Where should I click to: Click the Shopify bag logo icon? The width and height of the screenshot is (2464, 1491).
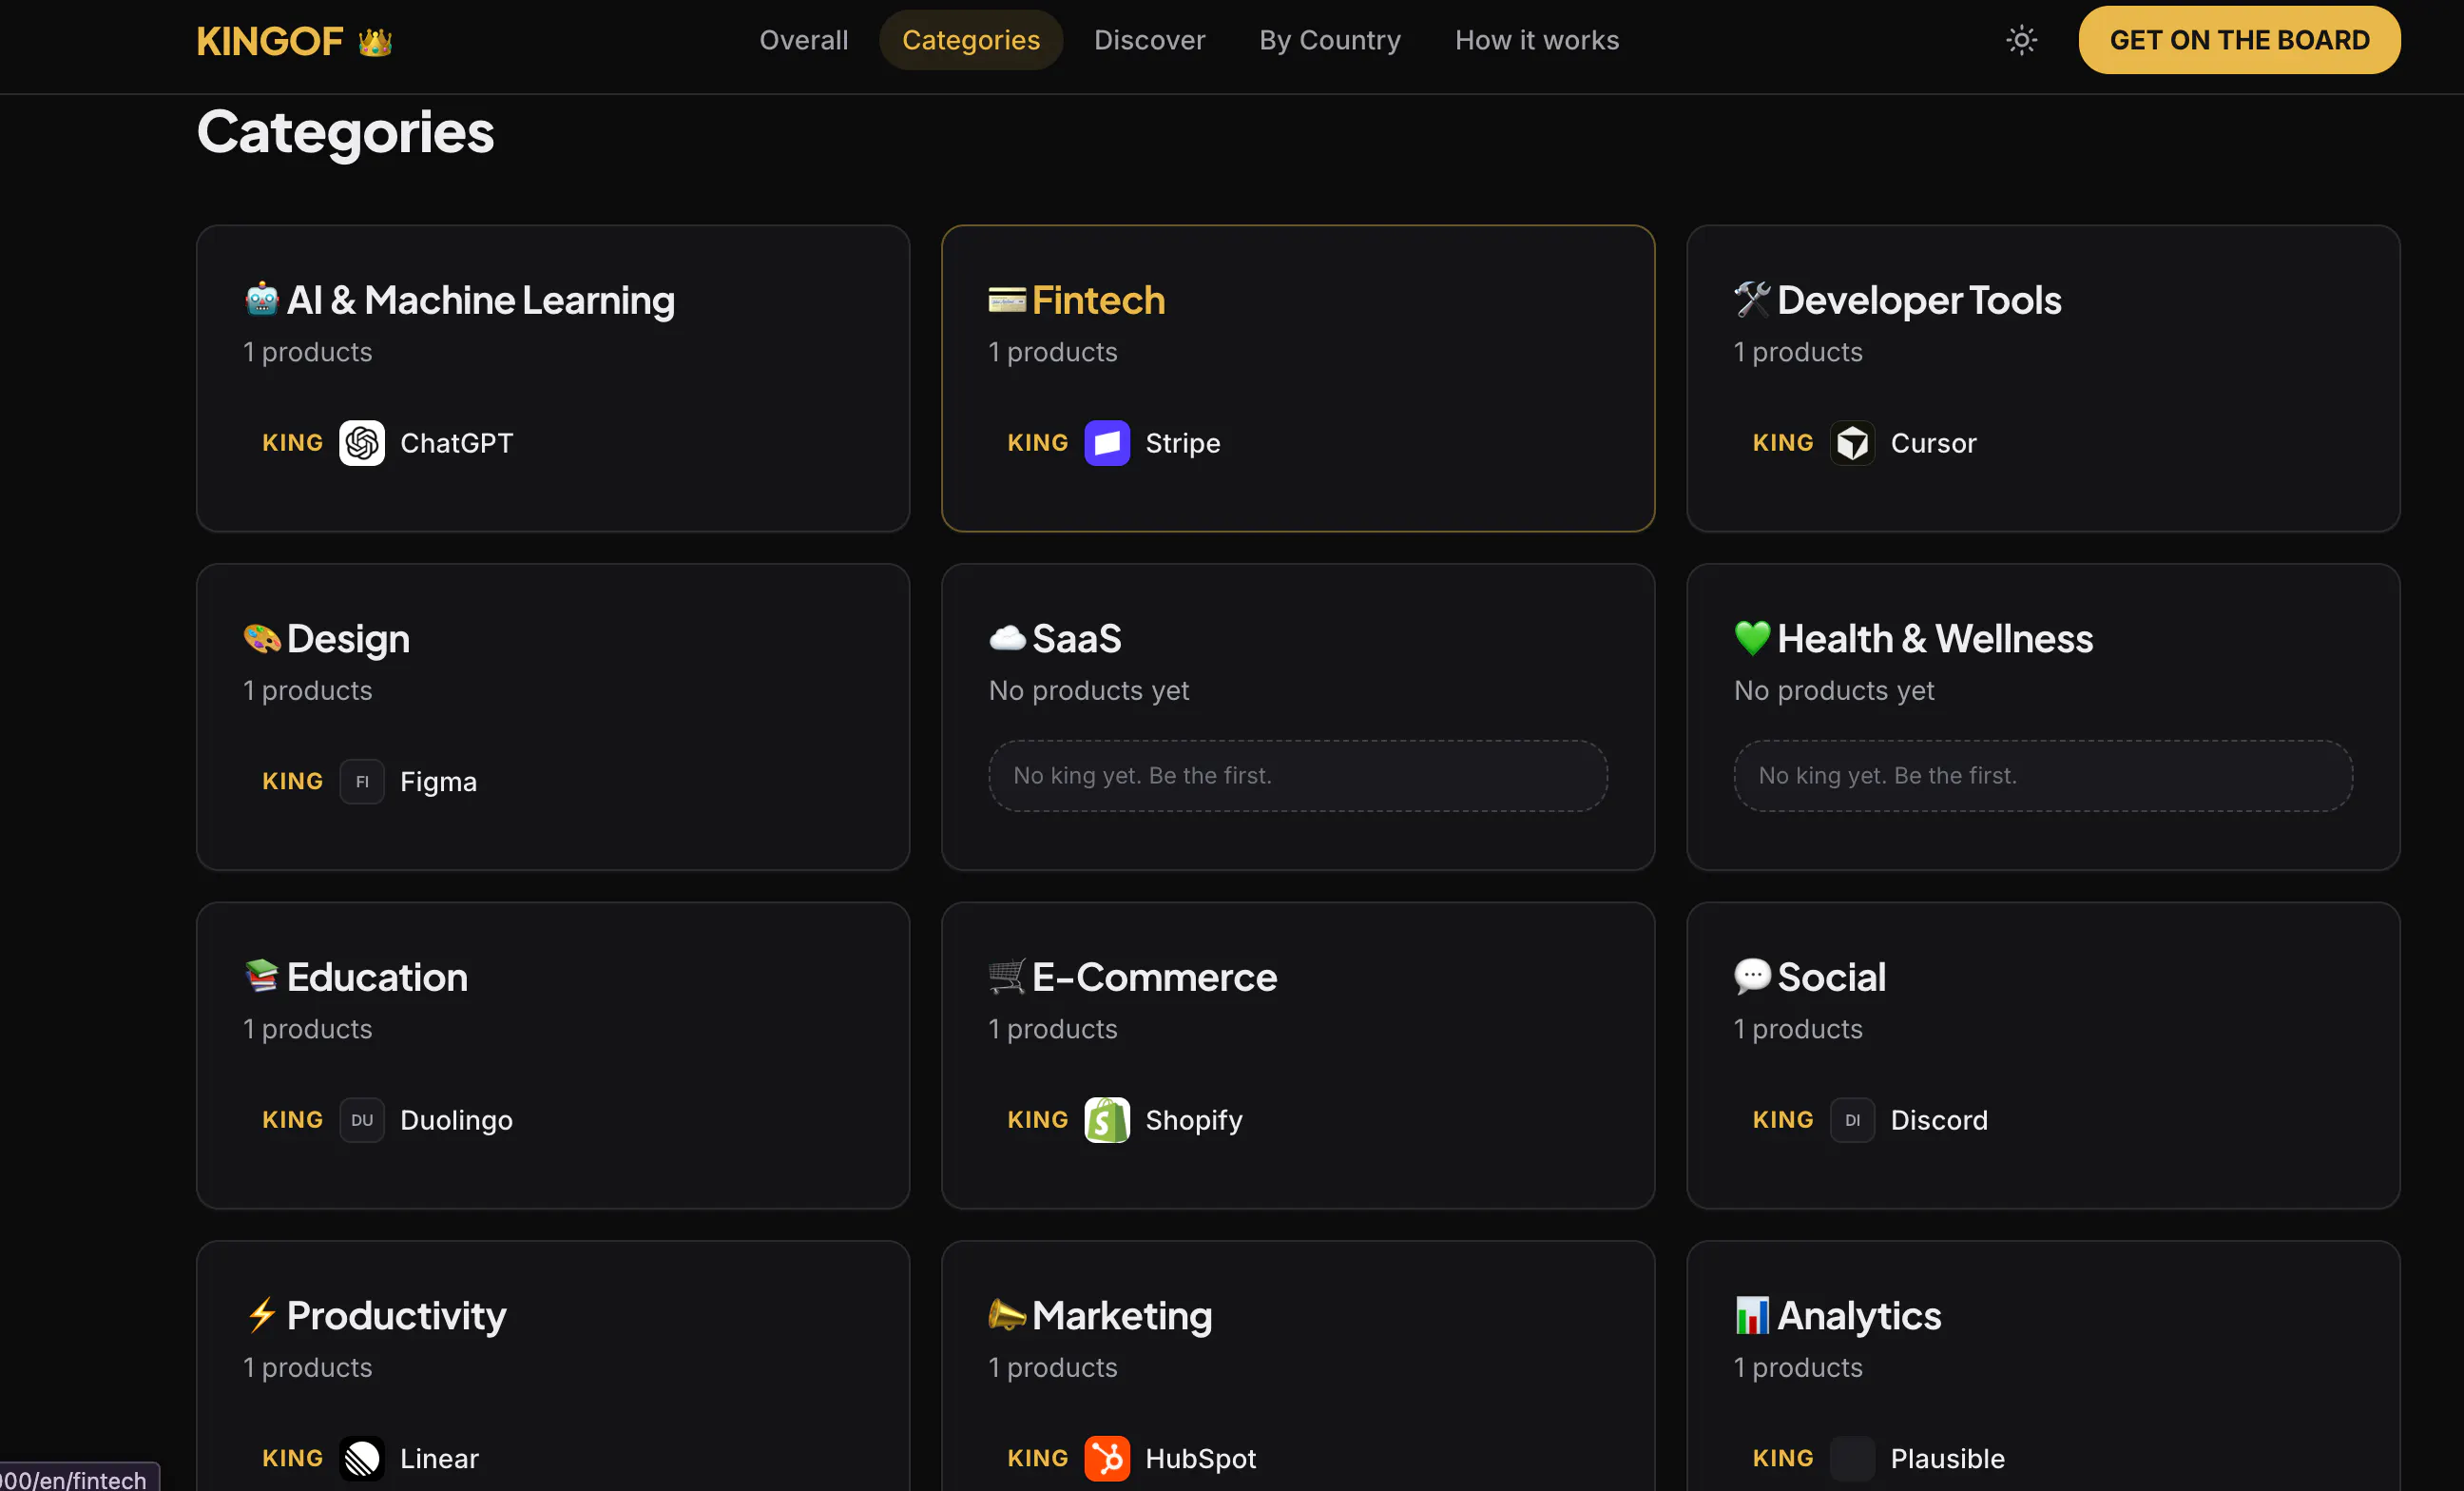click(1107, 1120)
